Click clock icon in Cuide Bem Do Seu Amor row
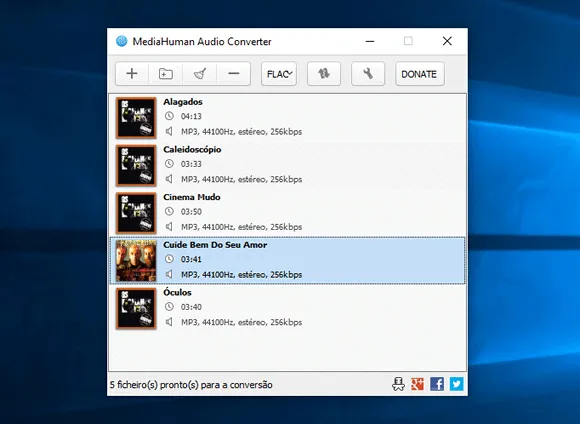580x424 pixels. point(169,259)
